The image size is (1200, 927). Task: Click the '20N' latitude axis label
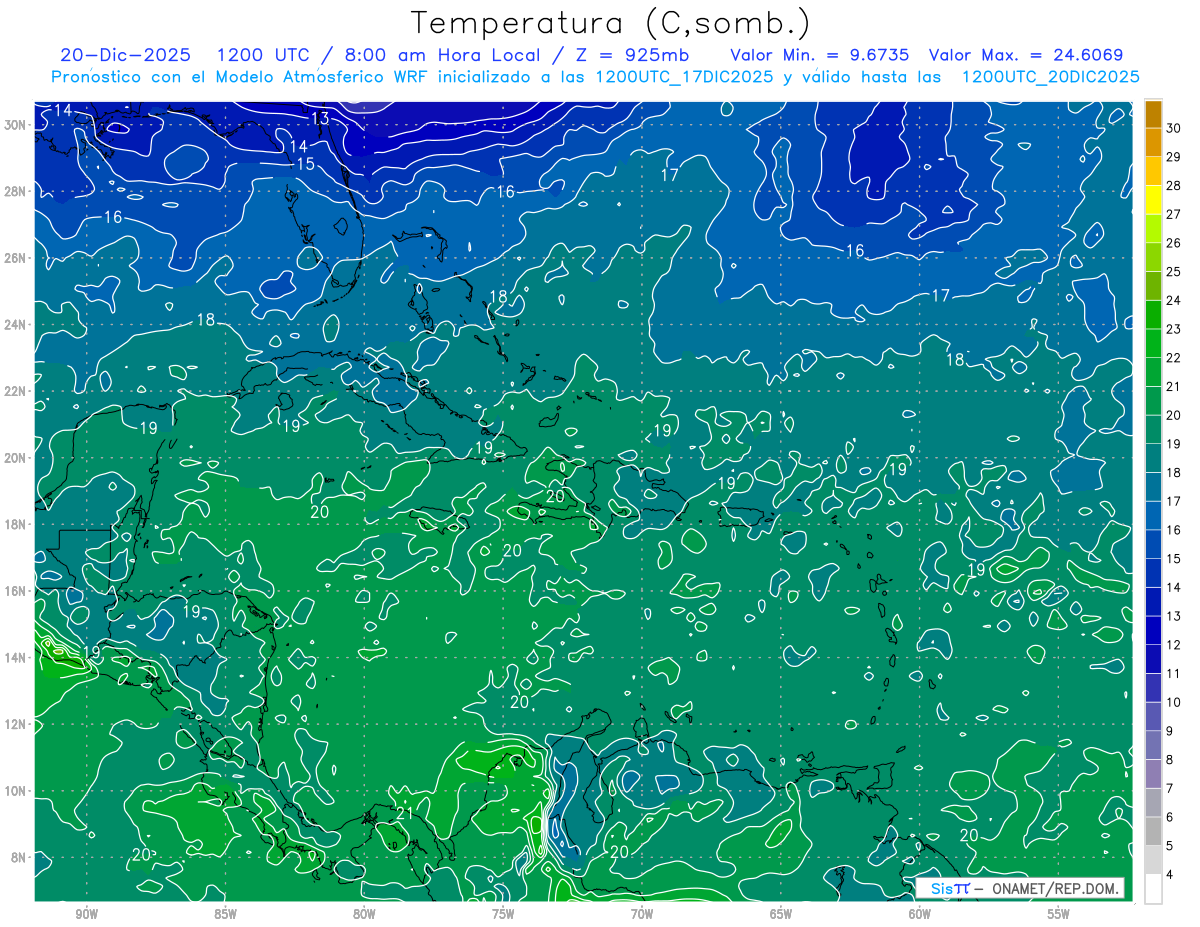pos(17,458)
